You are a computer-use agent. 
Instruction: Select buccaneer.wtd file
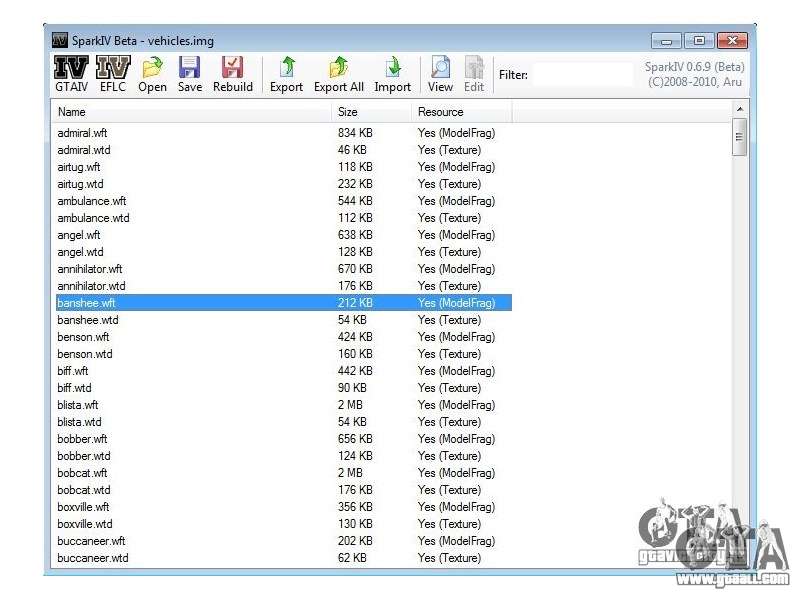coord(93,558)
